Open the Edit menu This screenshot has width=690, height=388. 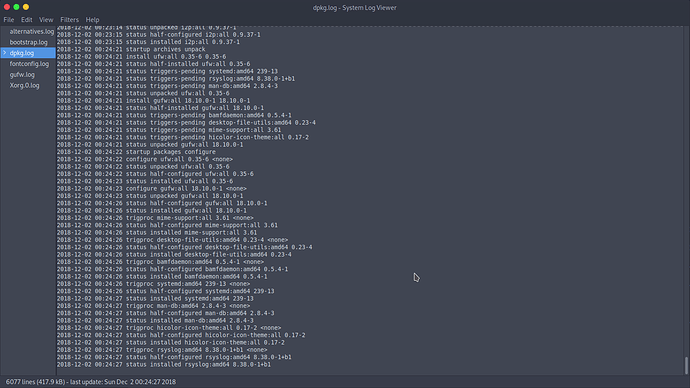pyautogui.click(x=26, y=20)
